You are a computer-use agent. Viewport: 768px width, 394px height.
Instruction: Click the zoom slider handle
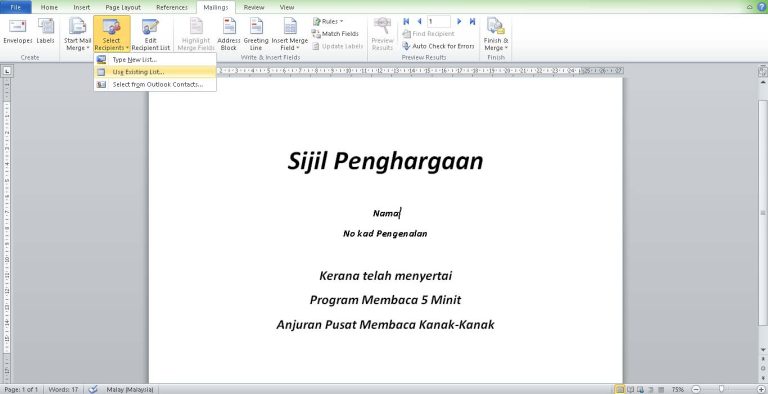(x=721, y=390)
